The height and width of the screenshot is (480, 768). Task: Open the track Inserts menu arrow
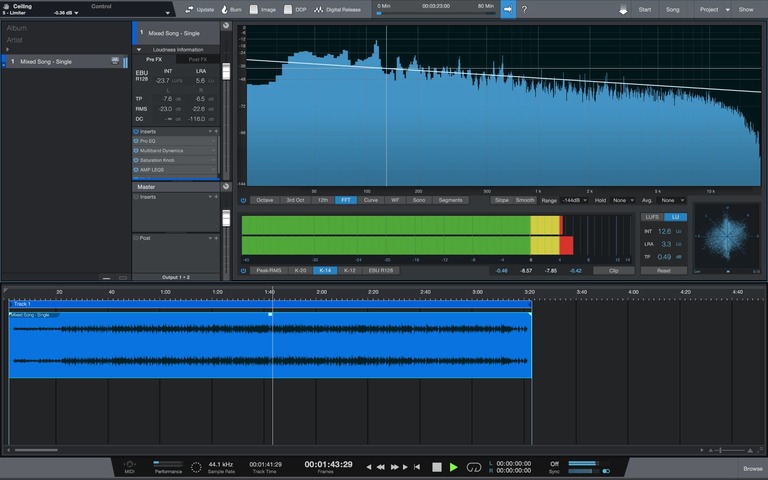[x=210, y=131]
